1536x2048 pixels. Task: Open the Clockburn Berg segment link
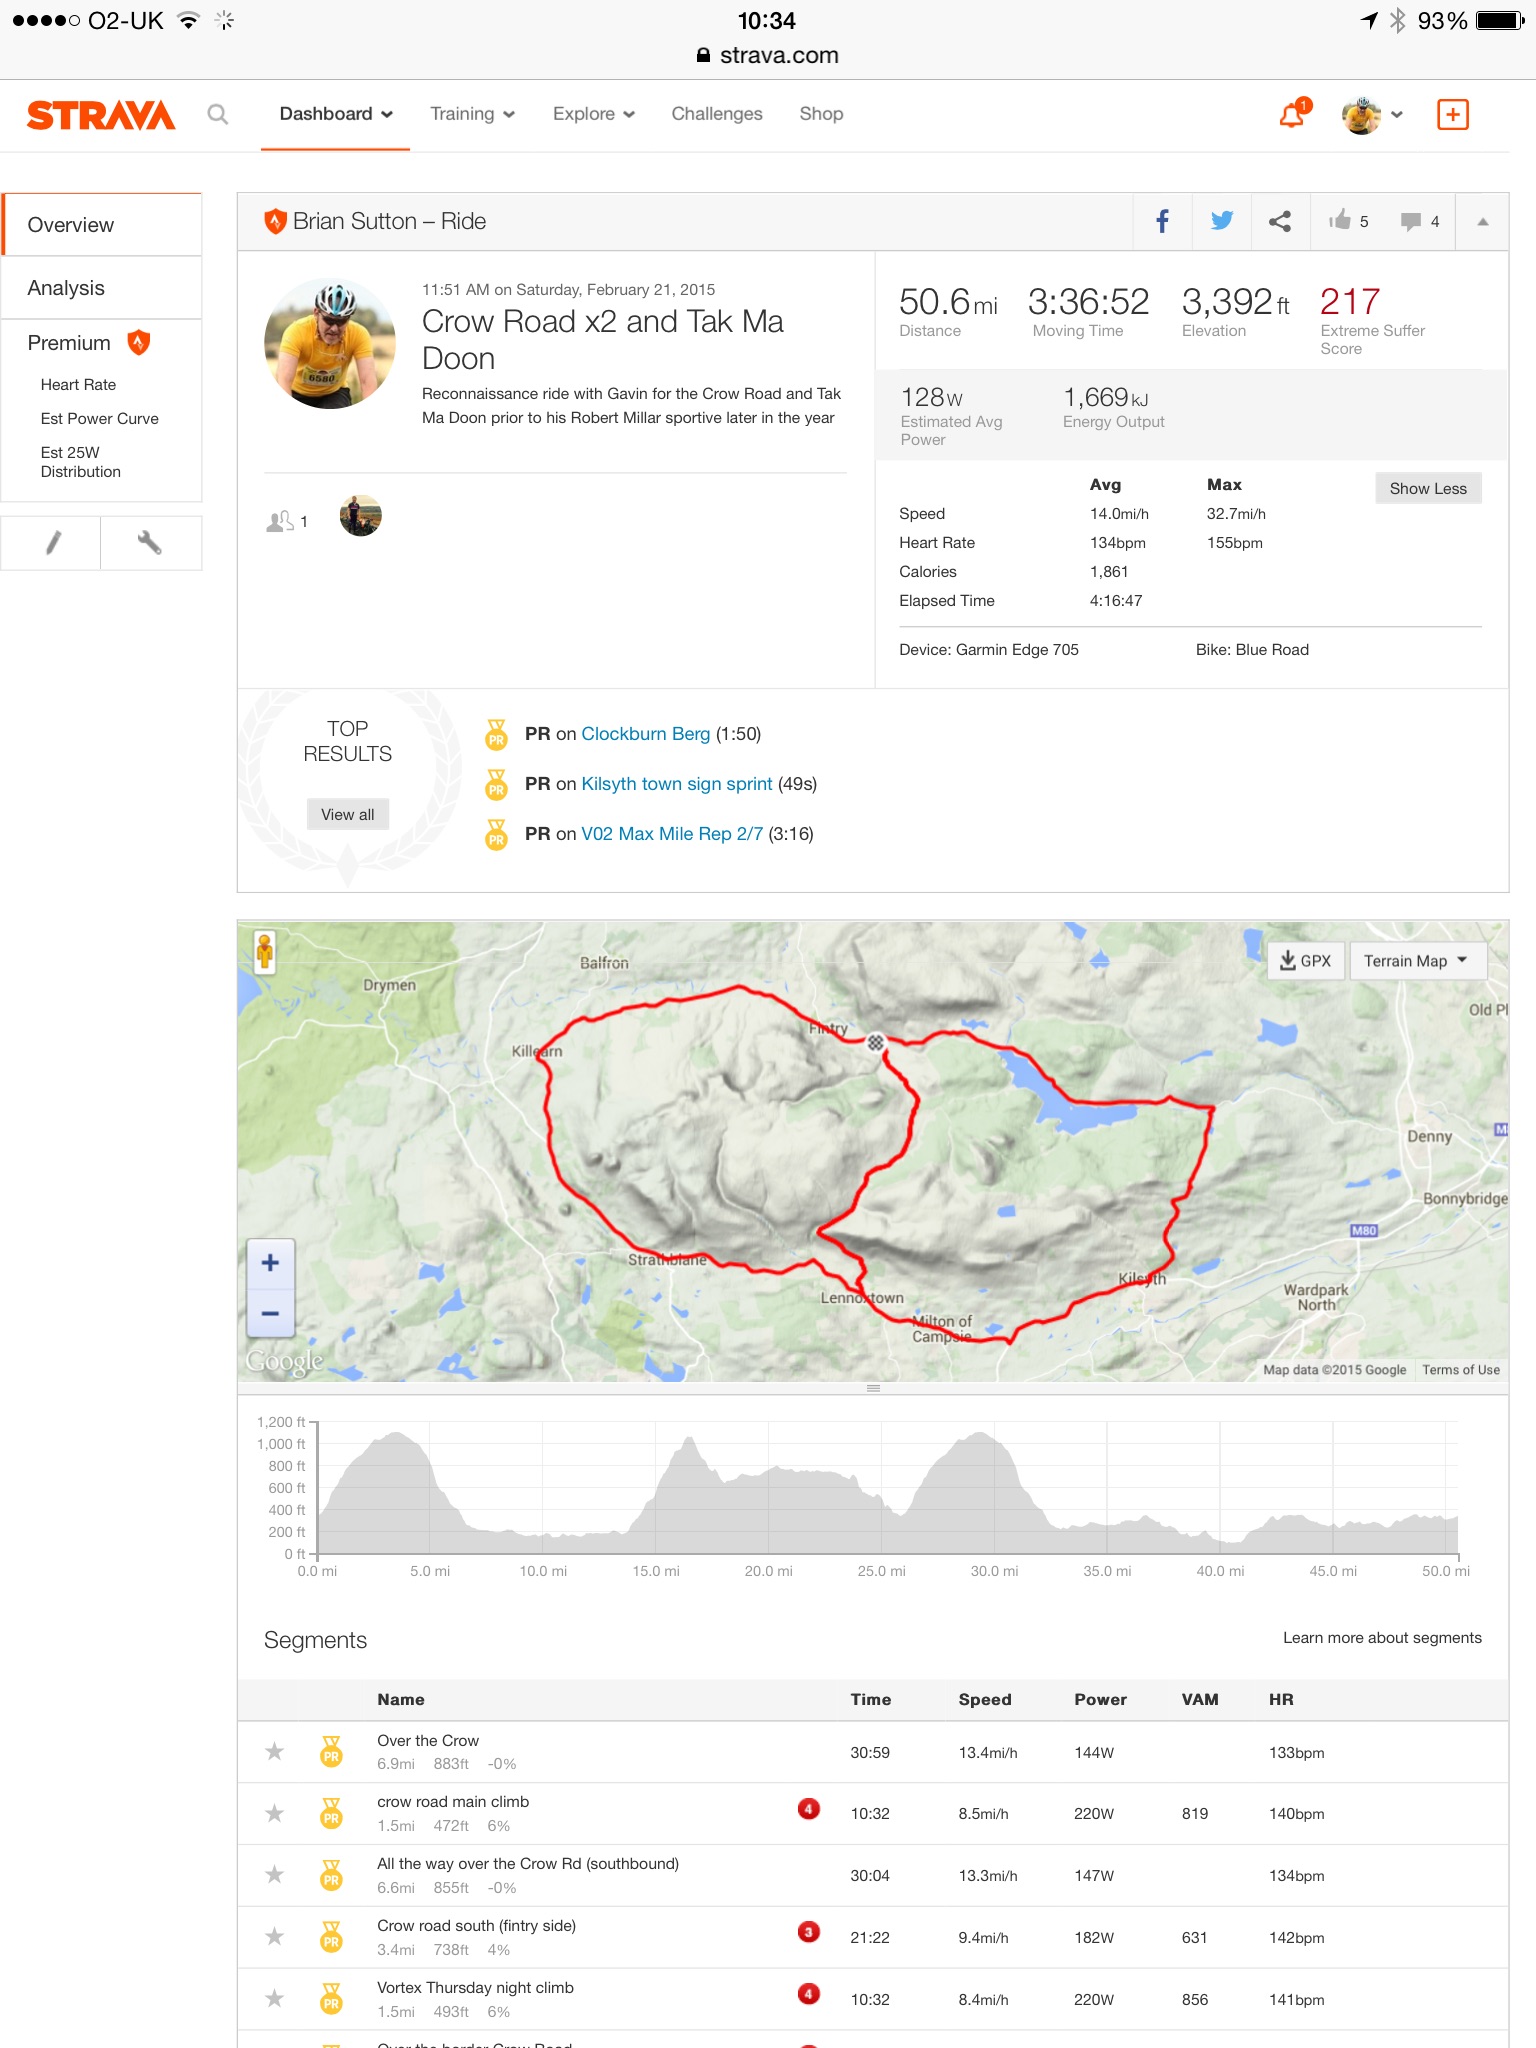pyautogui.click(x=645, y=734)
